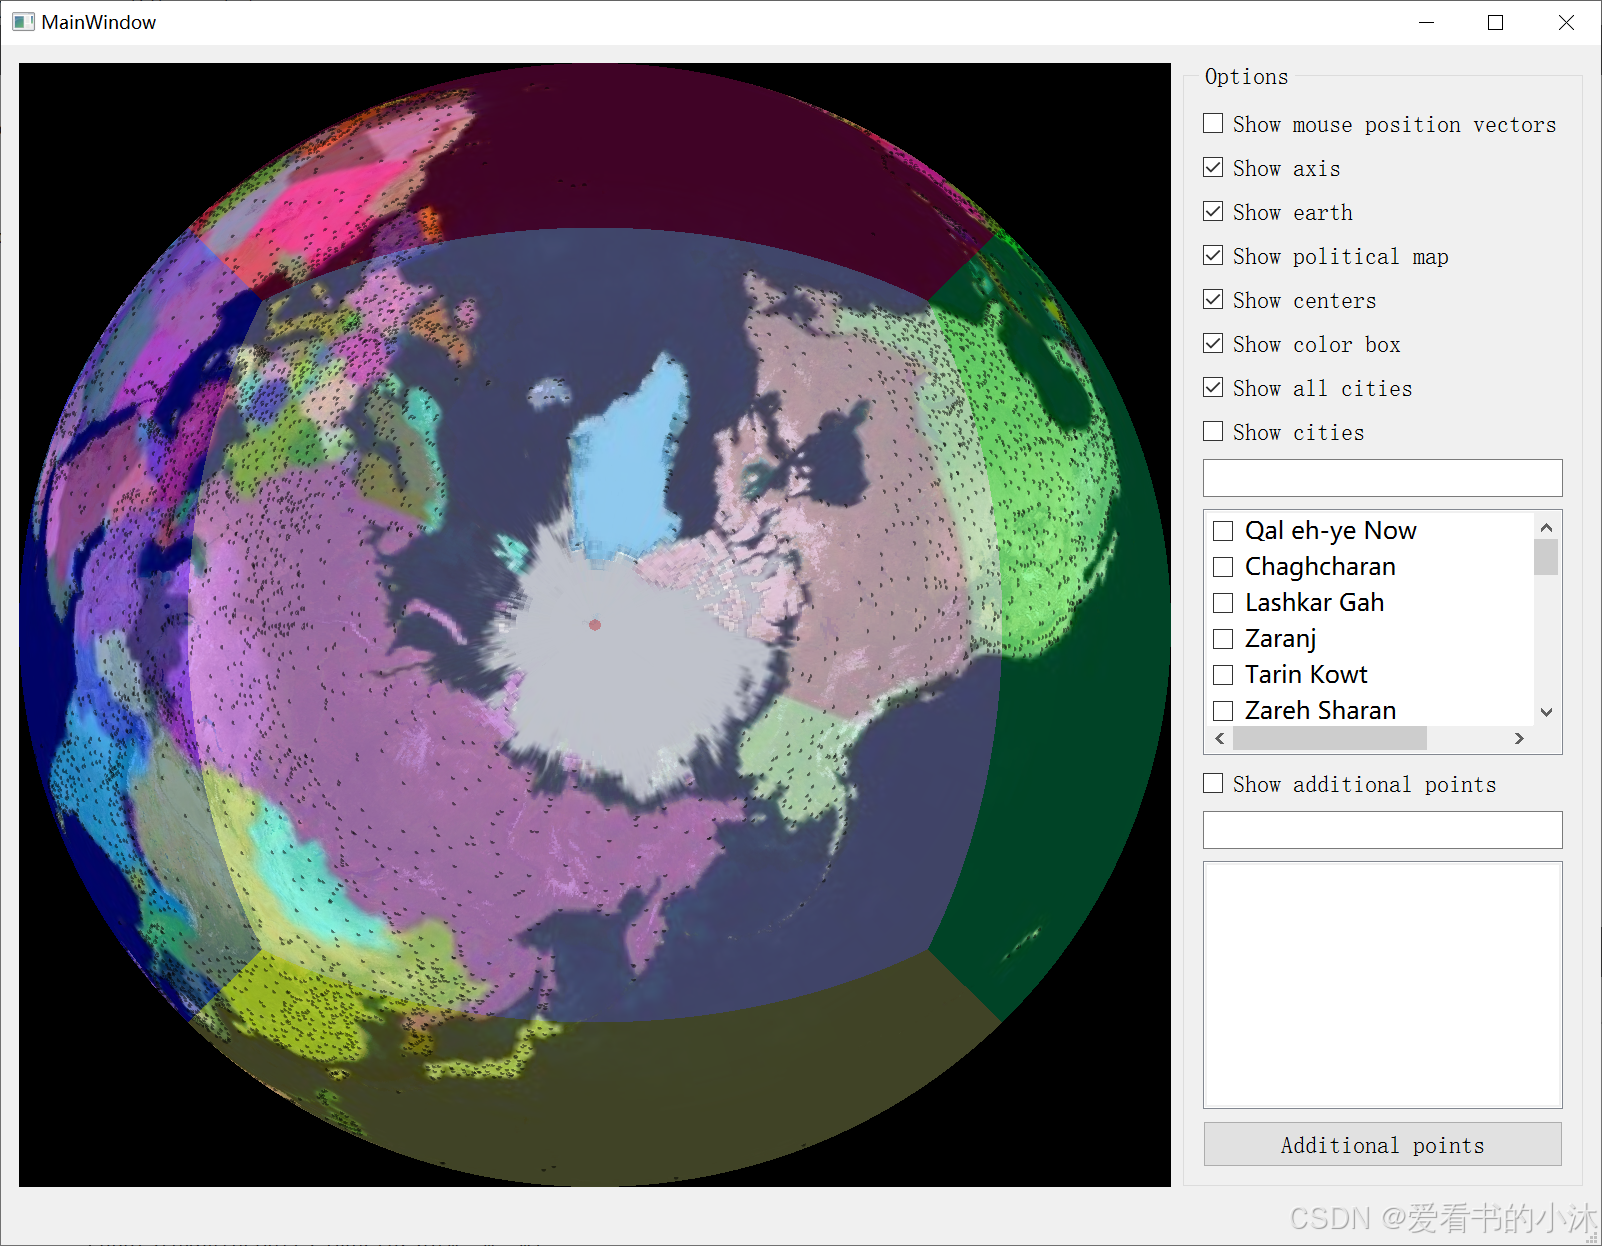The height and width of the screenshot is (1246, 1602).
Task: Disable Show centers
Action: pyautogui.click(x=1212, y=299)
